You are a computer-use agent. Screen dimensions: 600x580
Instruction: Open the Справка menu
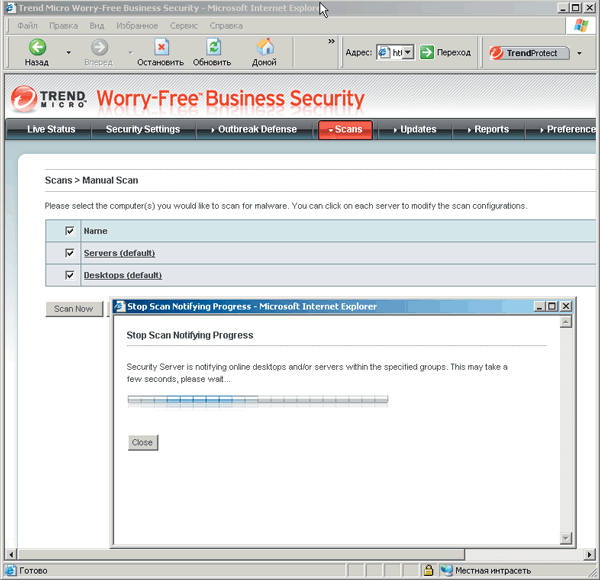point(226,26)
